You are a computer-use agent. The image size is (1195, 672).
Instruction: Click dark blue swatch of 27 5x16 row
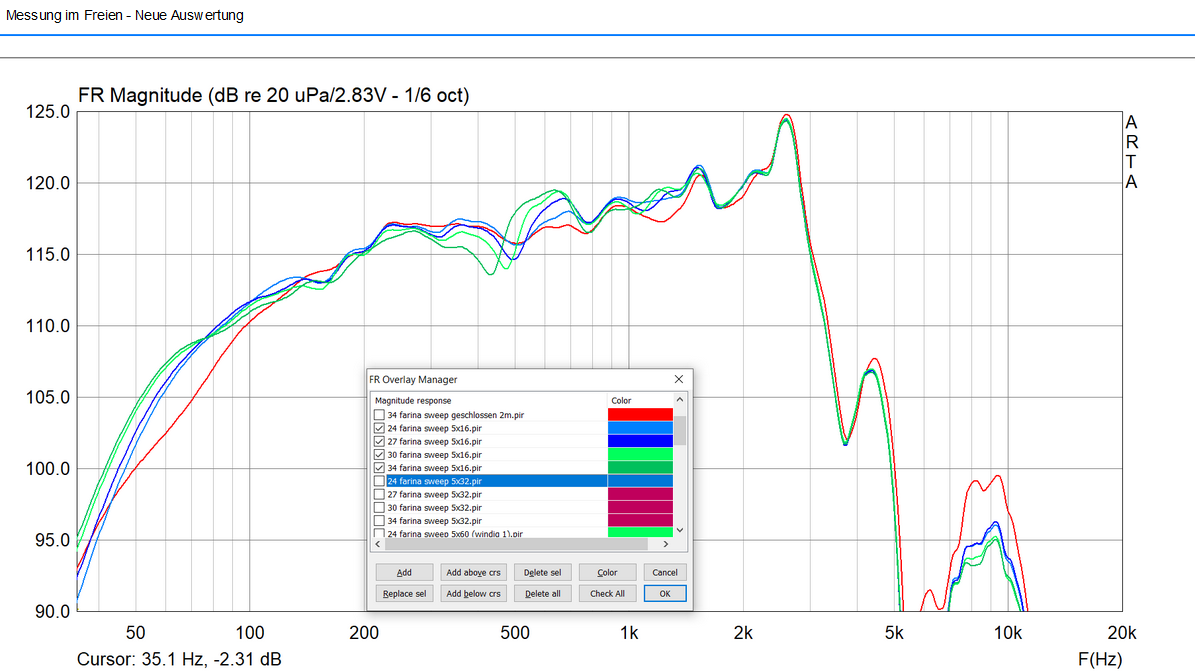pos(640,441)
